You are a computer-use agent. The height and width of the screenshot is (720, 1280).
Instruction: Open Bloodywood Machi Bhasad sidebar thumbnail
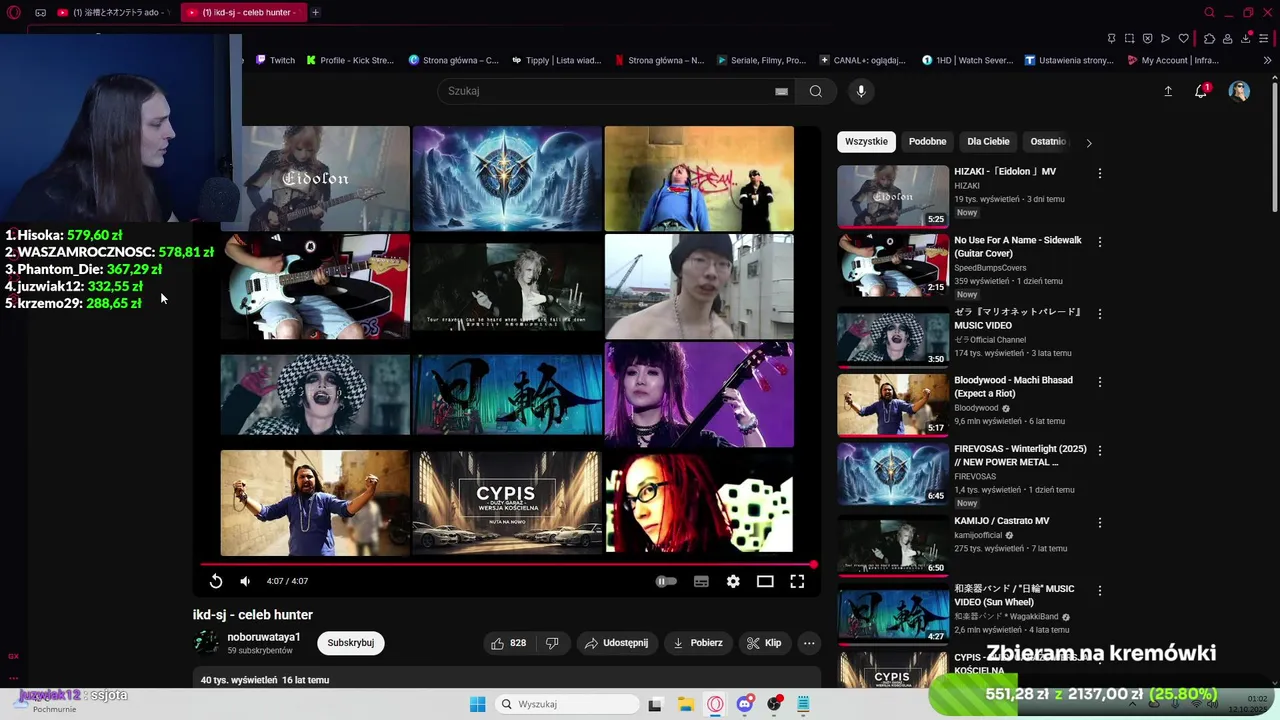click(x=892, y=405)
